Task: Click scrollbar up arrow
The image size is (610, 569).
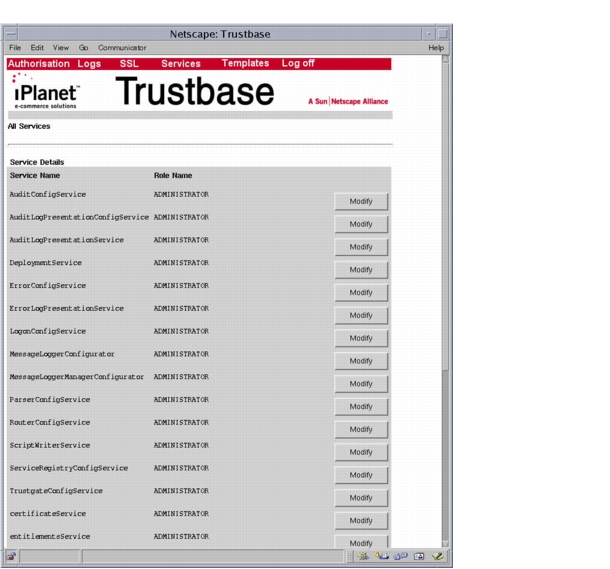Action: (x=445, y=59)
